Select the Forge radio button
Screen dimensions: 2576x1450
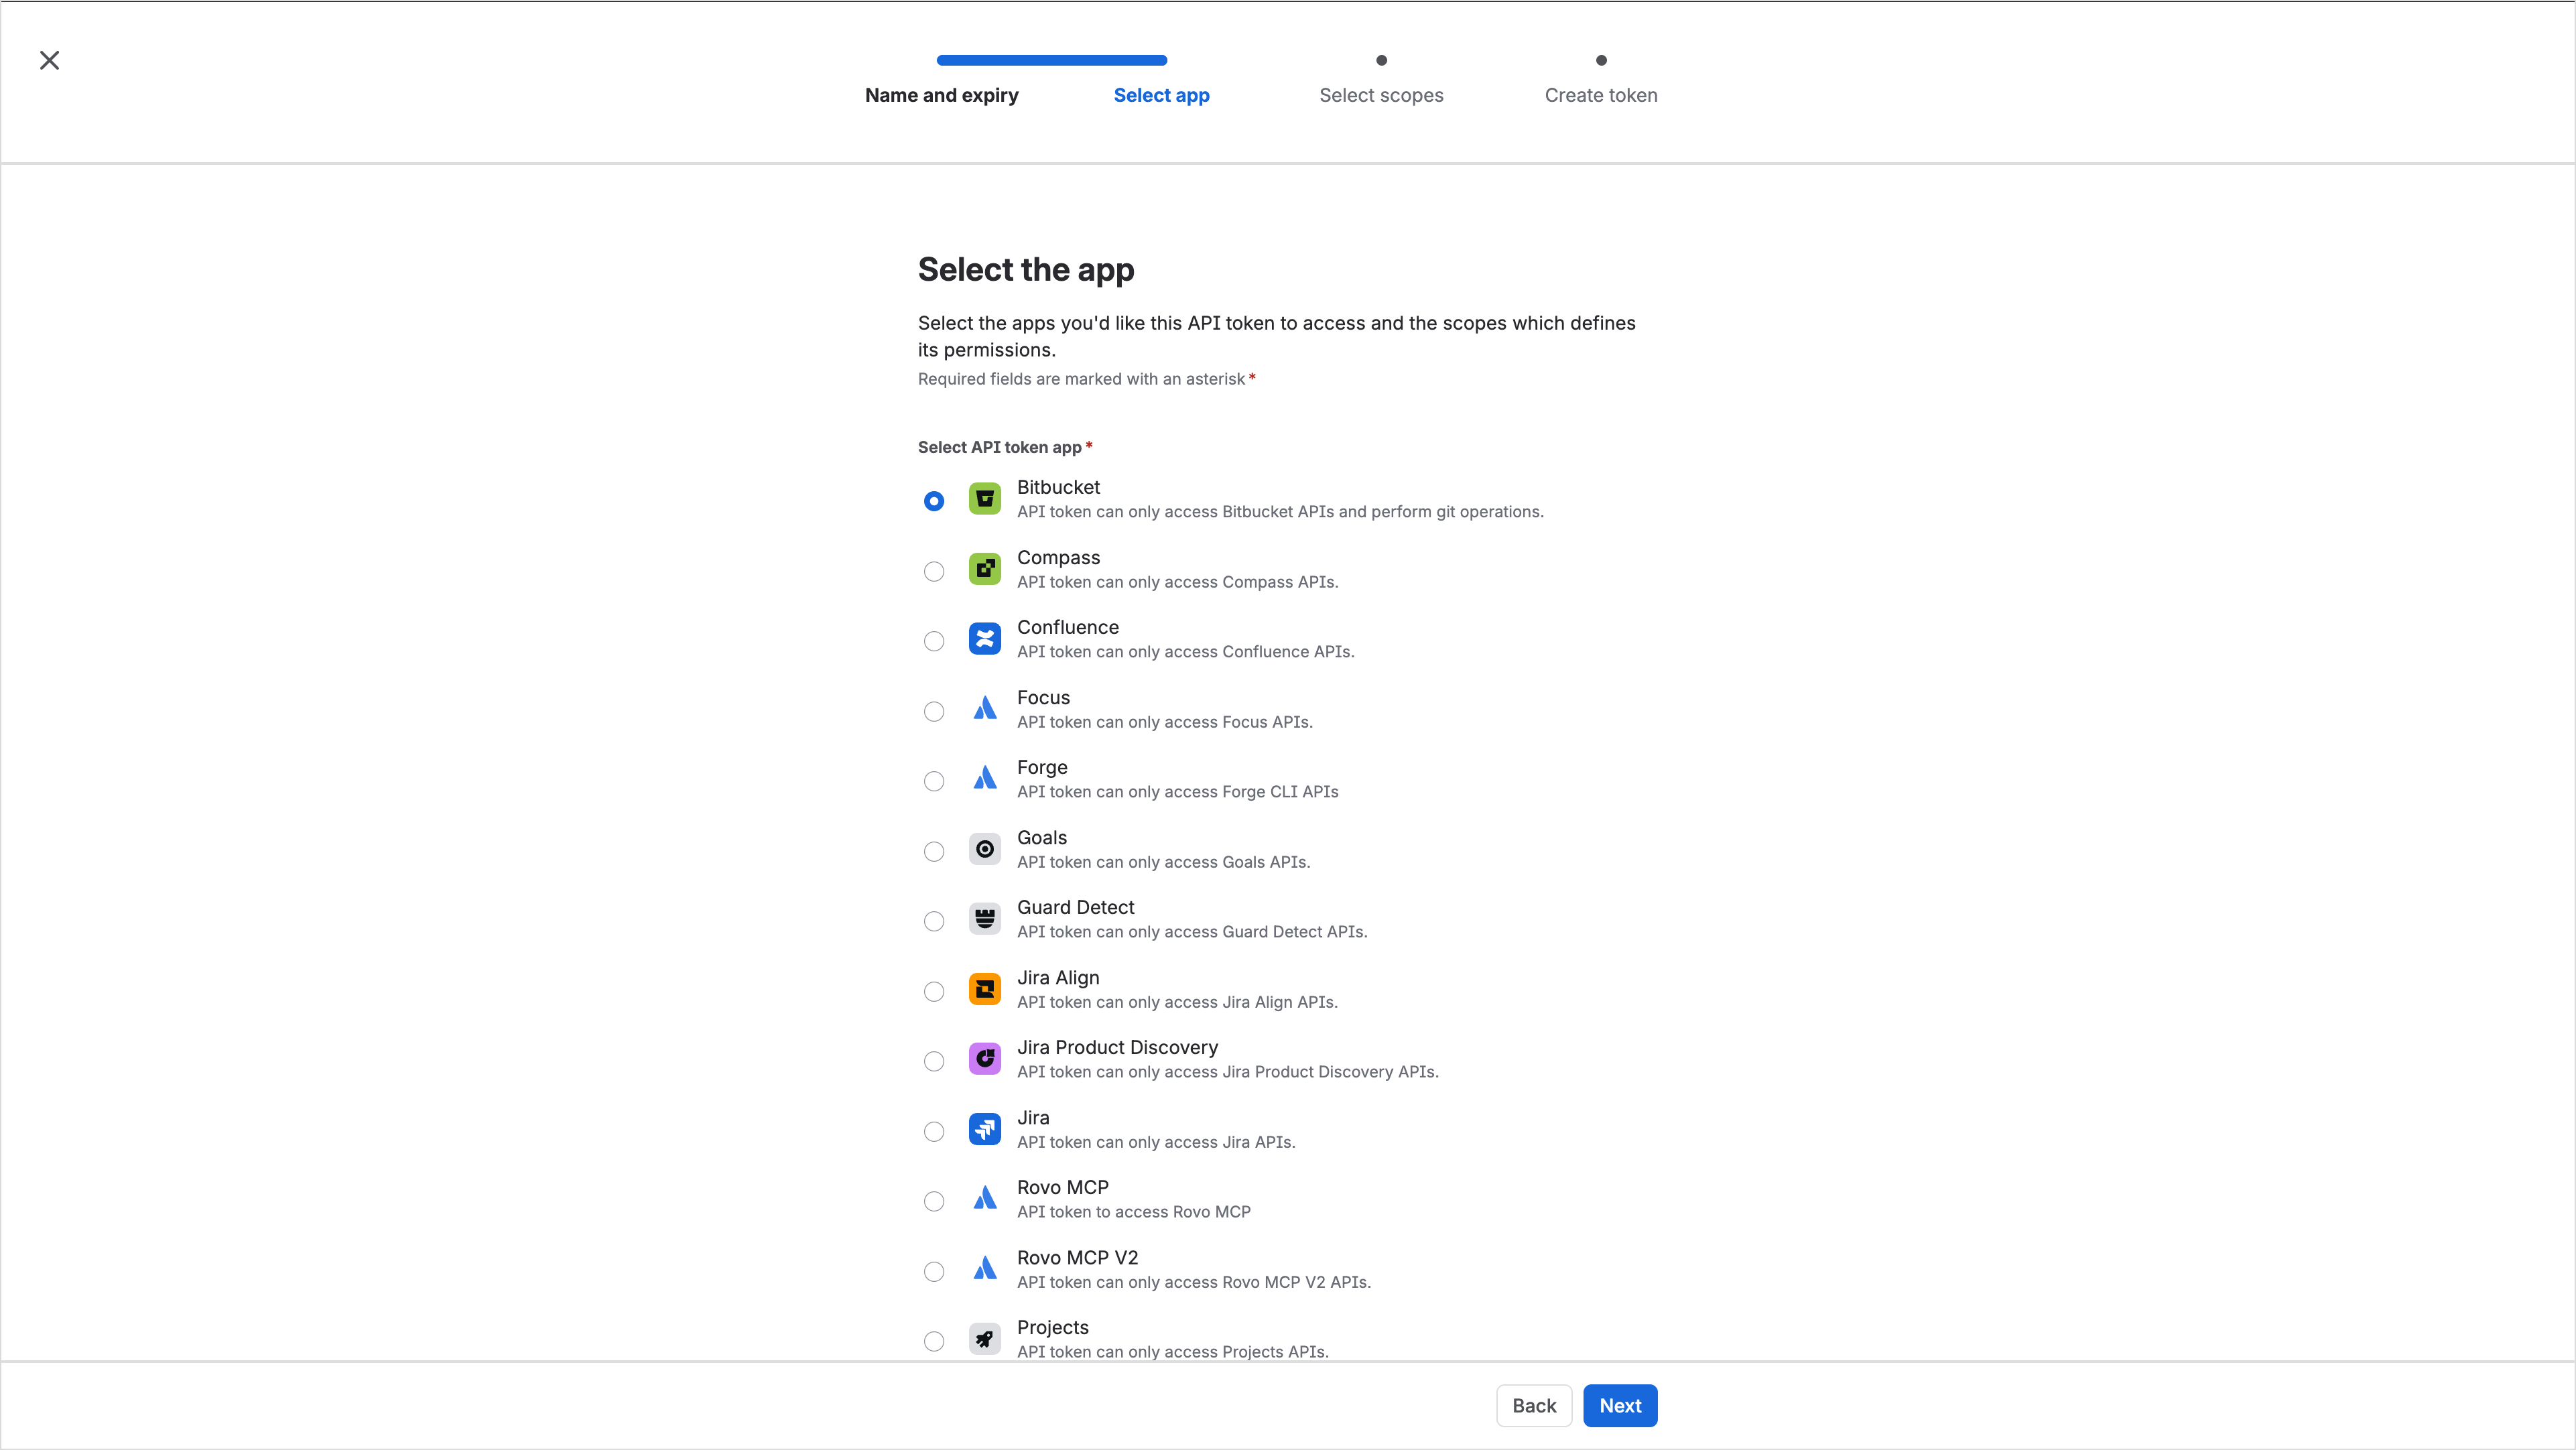(934, 781)
